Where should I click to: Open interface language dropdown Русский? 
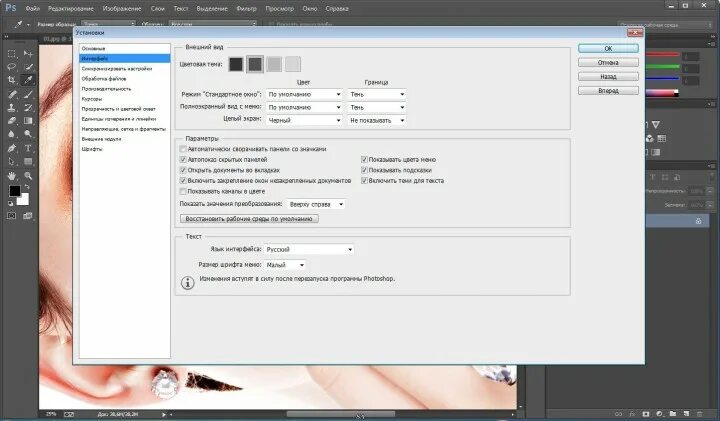pos(309,249)
